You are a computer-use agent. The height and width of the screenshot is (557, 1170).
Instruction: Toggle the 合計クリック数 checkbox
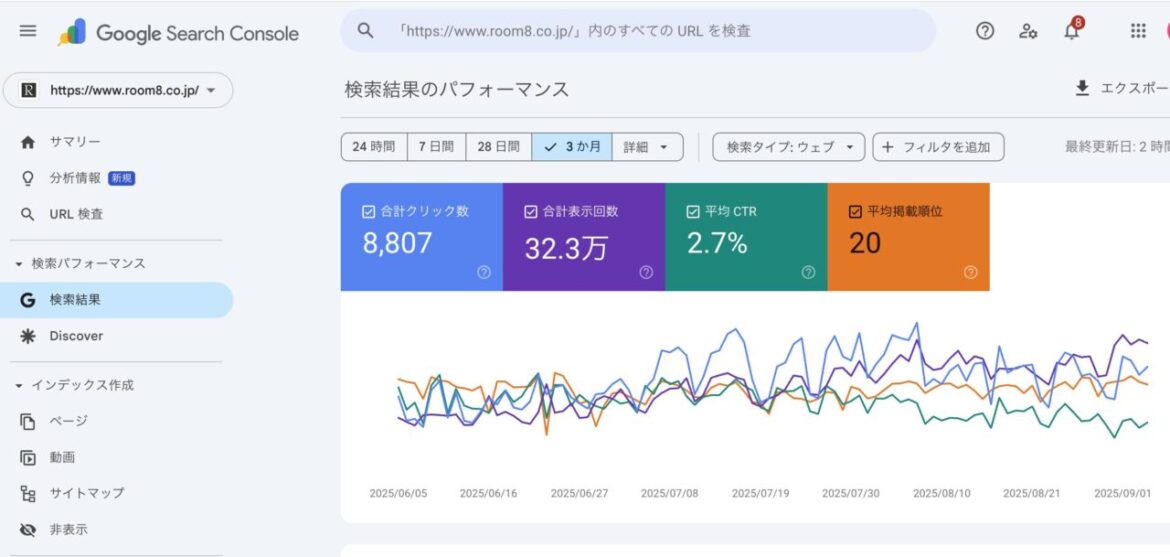point(368,212)
